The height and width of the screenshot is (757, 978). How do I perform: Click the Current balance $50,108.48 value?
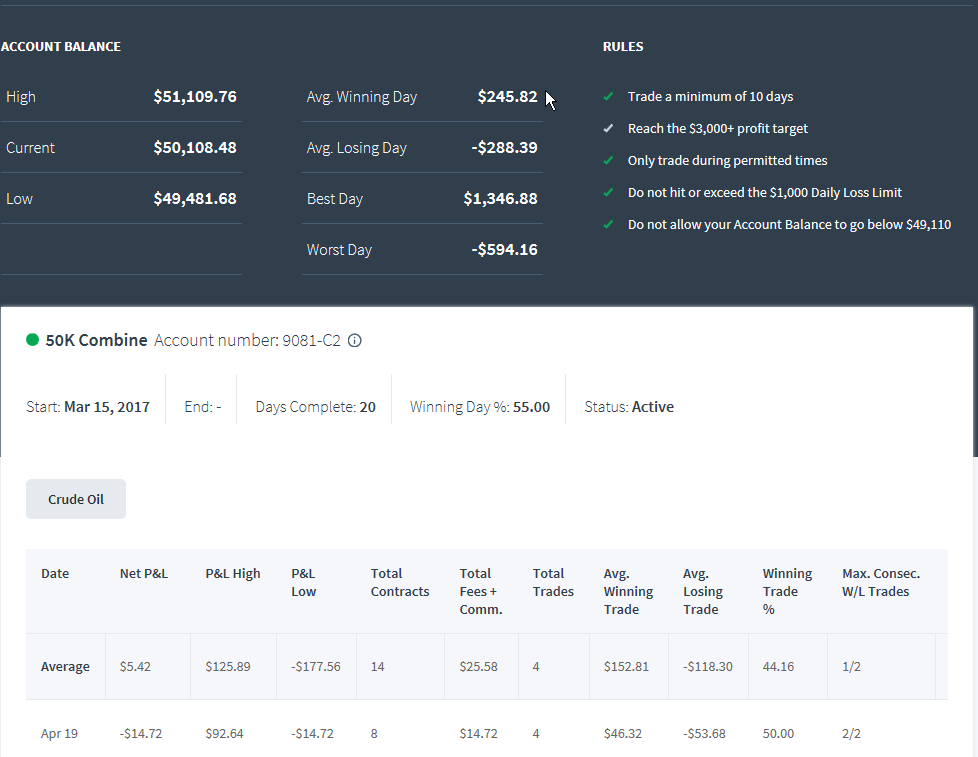pyautogui.click(x=195, y=147)
